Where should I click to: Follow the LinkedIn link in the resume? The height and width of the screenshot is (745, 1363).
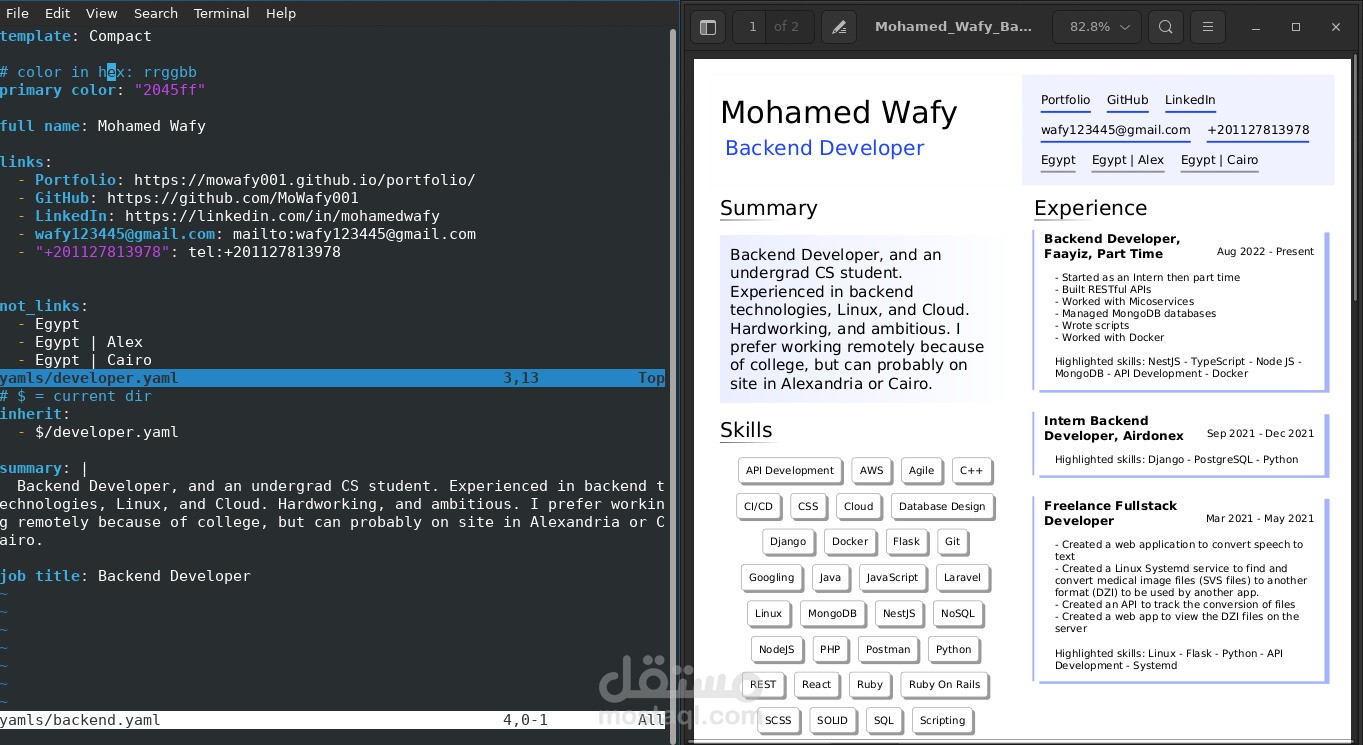coord(1190,100)
